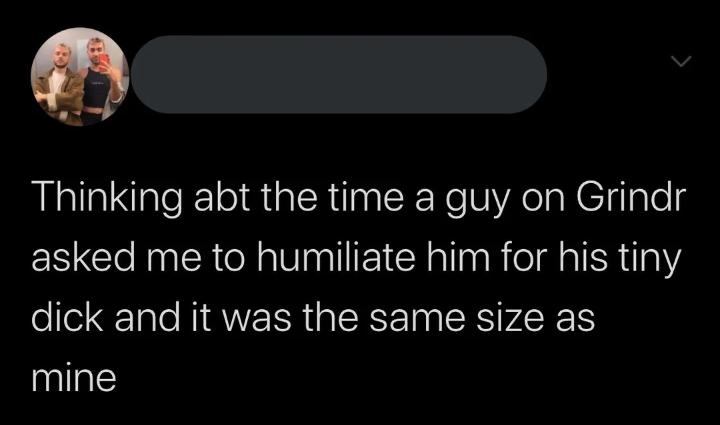Click the word "Thinking" in tweet

click(107, 200)
